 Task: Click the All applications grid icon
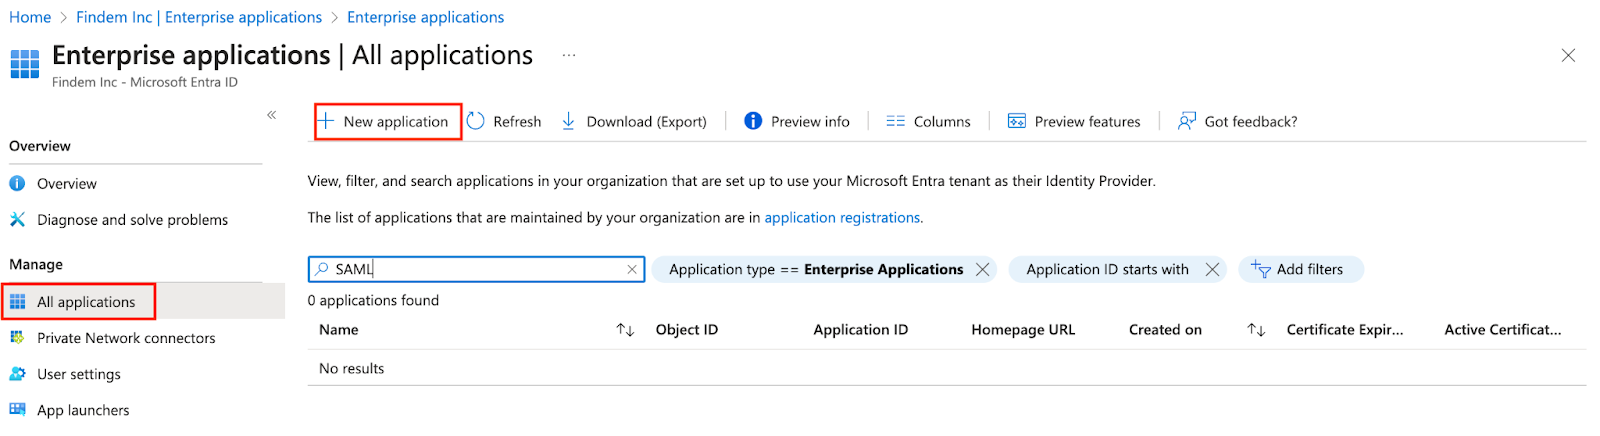tap(17, 302)
